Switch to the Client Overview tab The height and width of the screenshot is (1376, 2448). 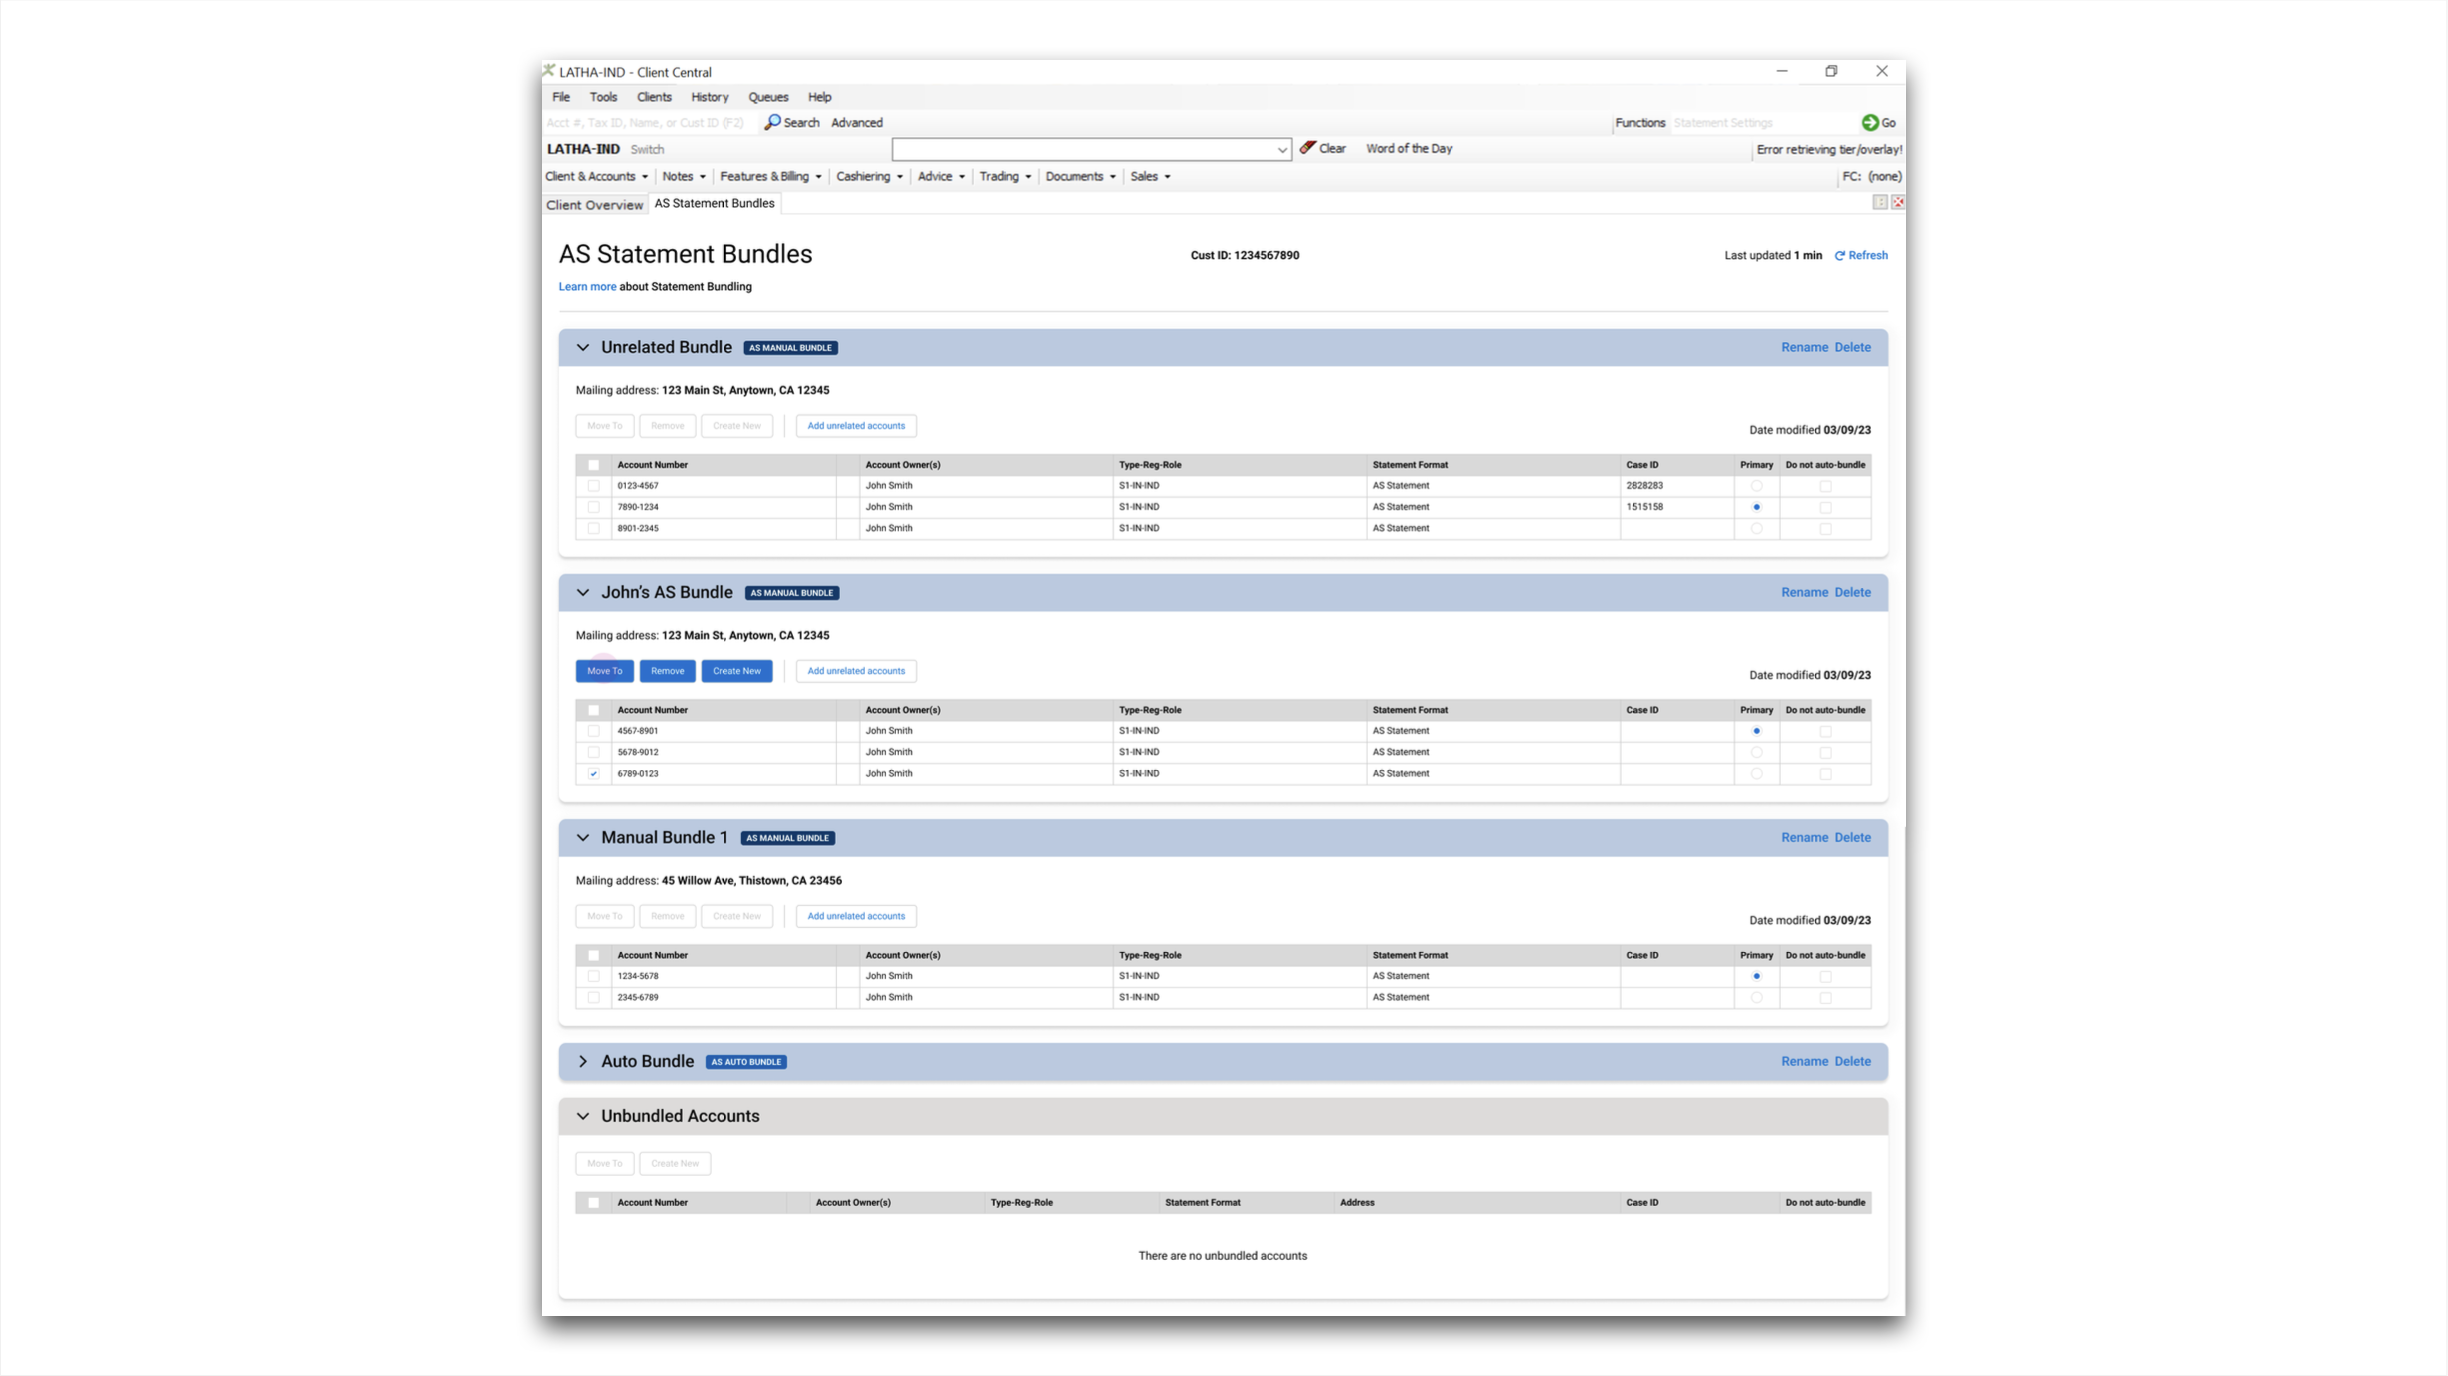click(594, 205)
